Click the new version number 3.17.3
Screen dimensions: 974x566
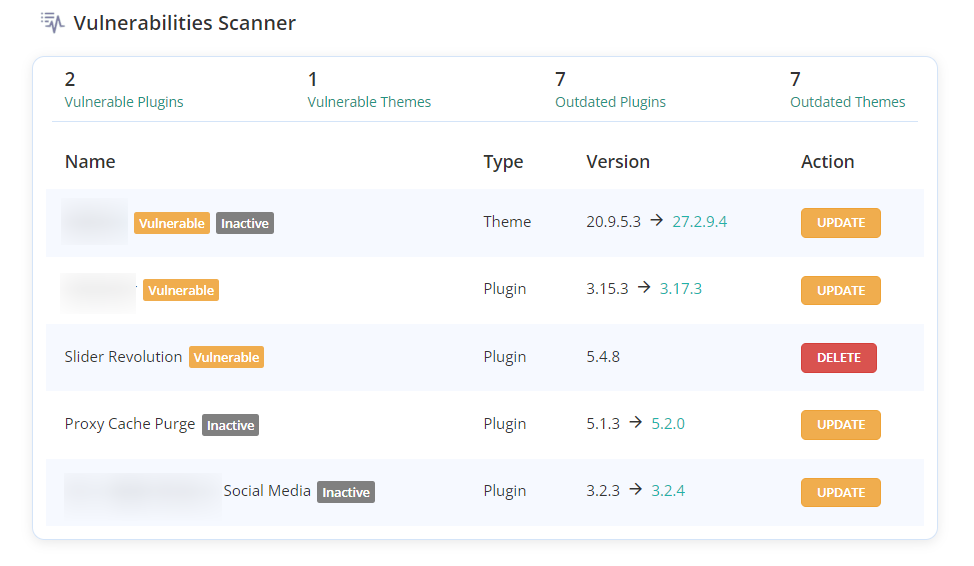pos(681,289)
